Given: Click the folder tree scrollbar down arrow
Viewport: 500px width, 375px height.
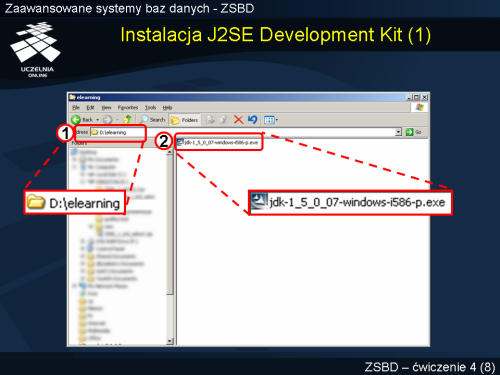Looking at the screenshot, I should (170, 341).
